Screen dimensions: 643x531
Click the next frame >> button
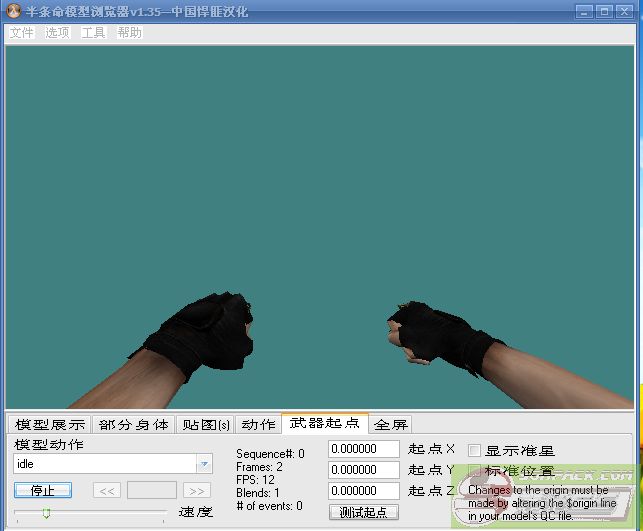click(196, 490)
